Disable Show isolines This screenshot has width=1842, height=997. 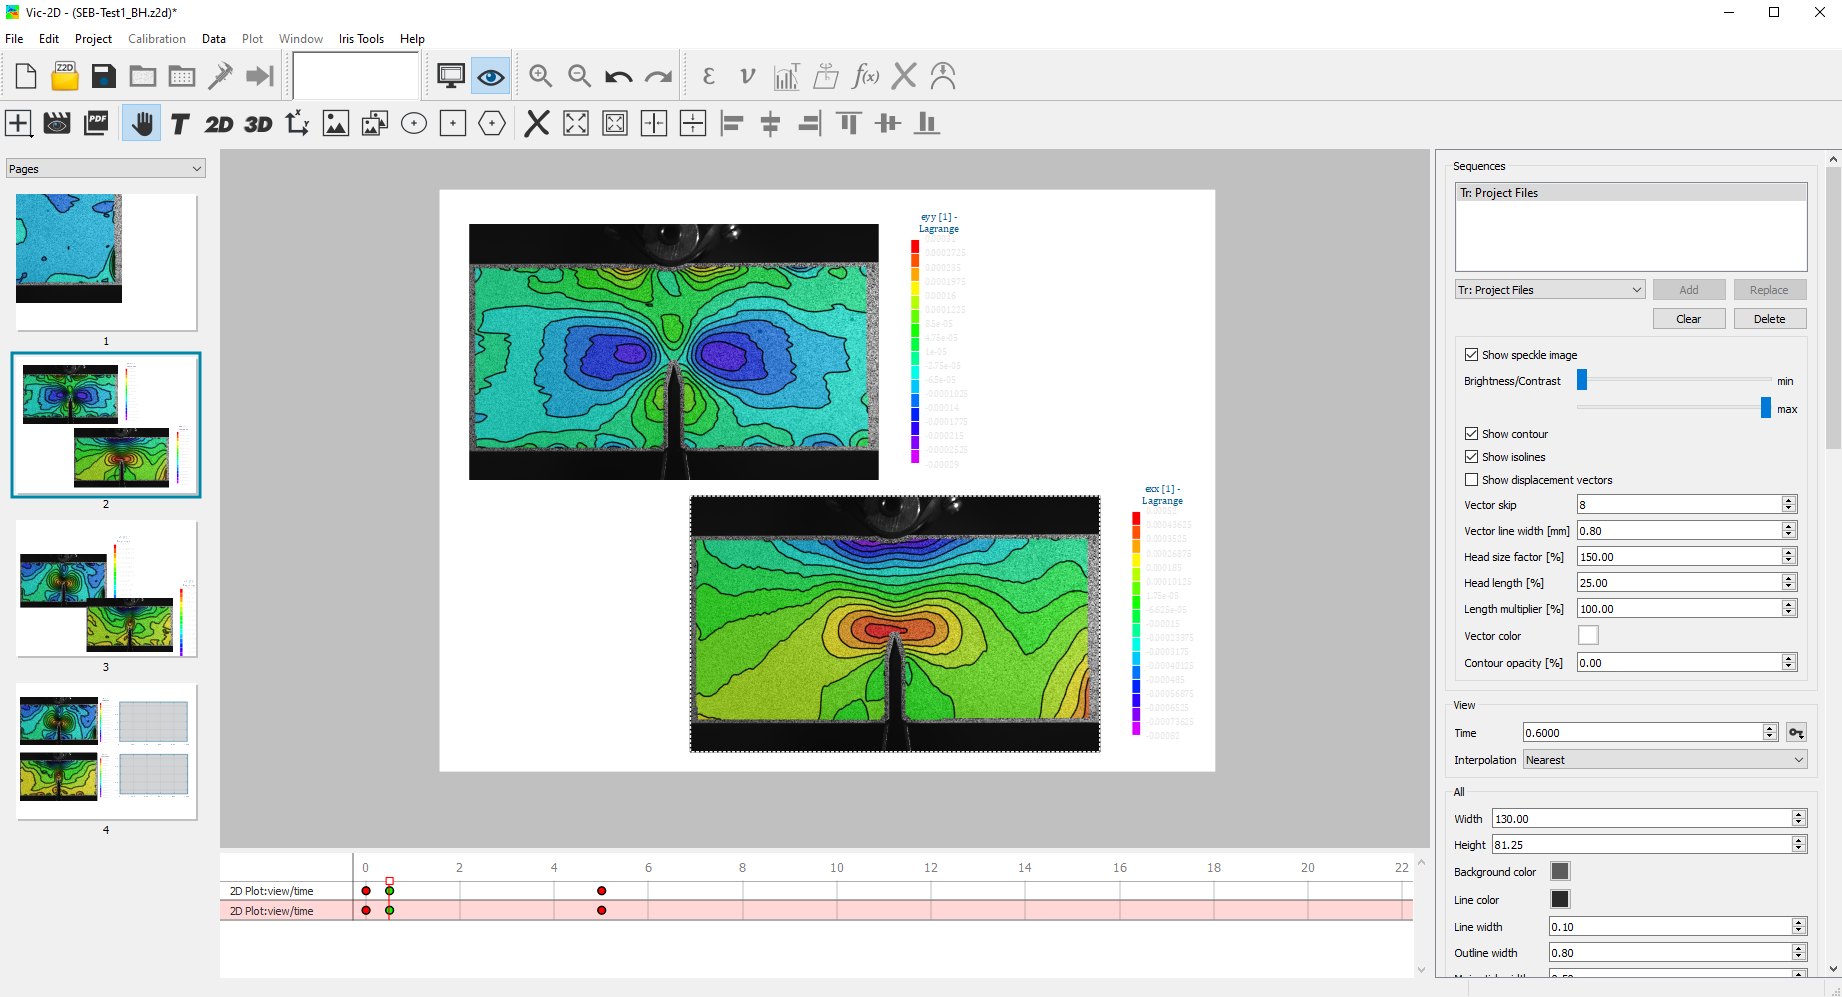point(1471,456)
